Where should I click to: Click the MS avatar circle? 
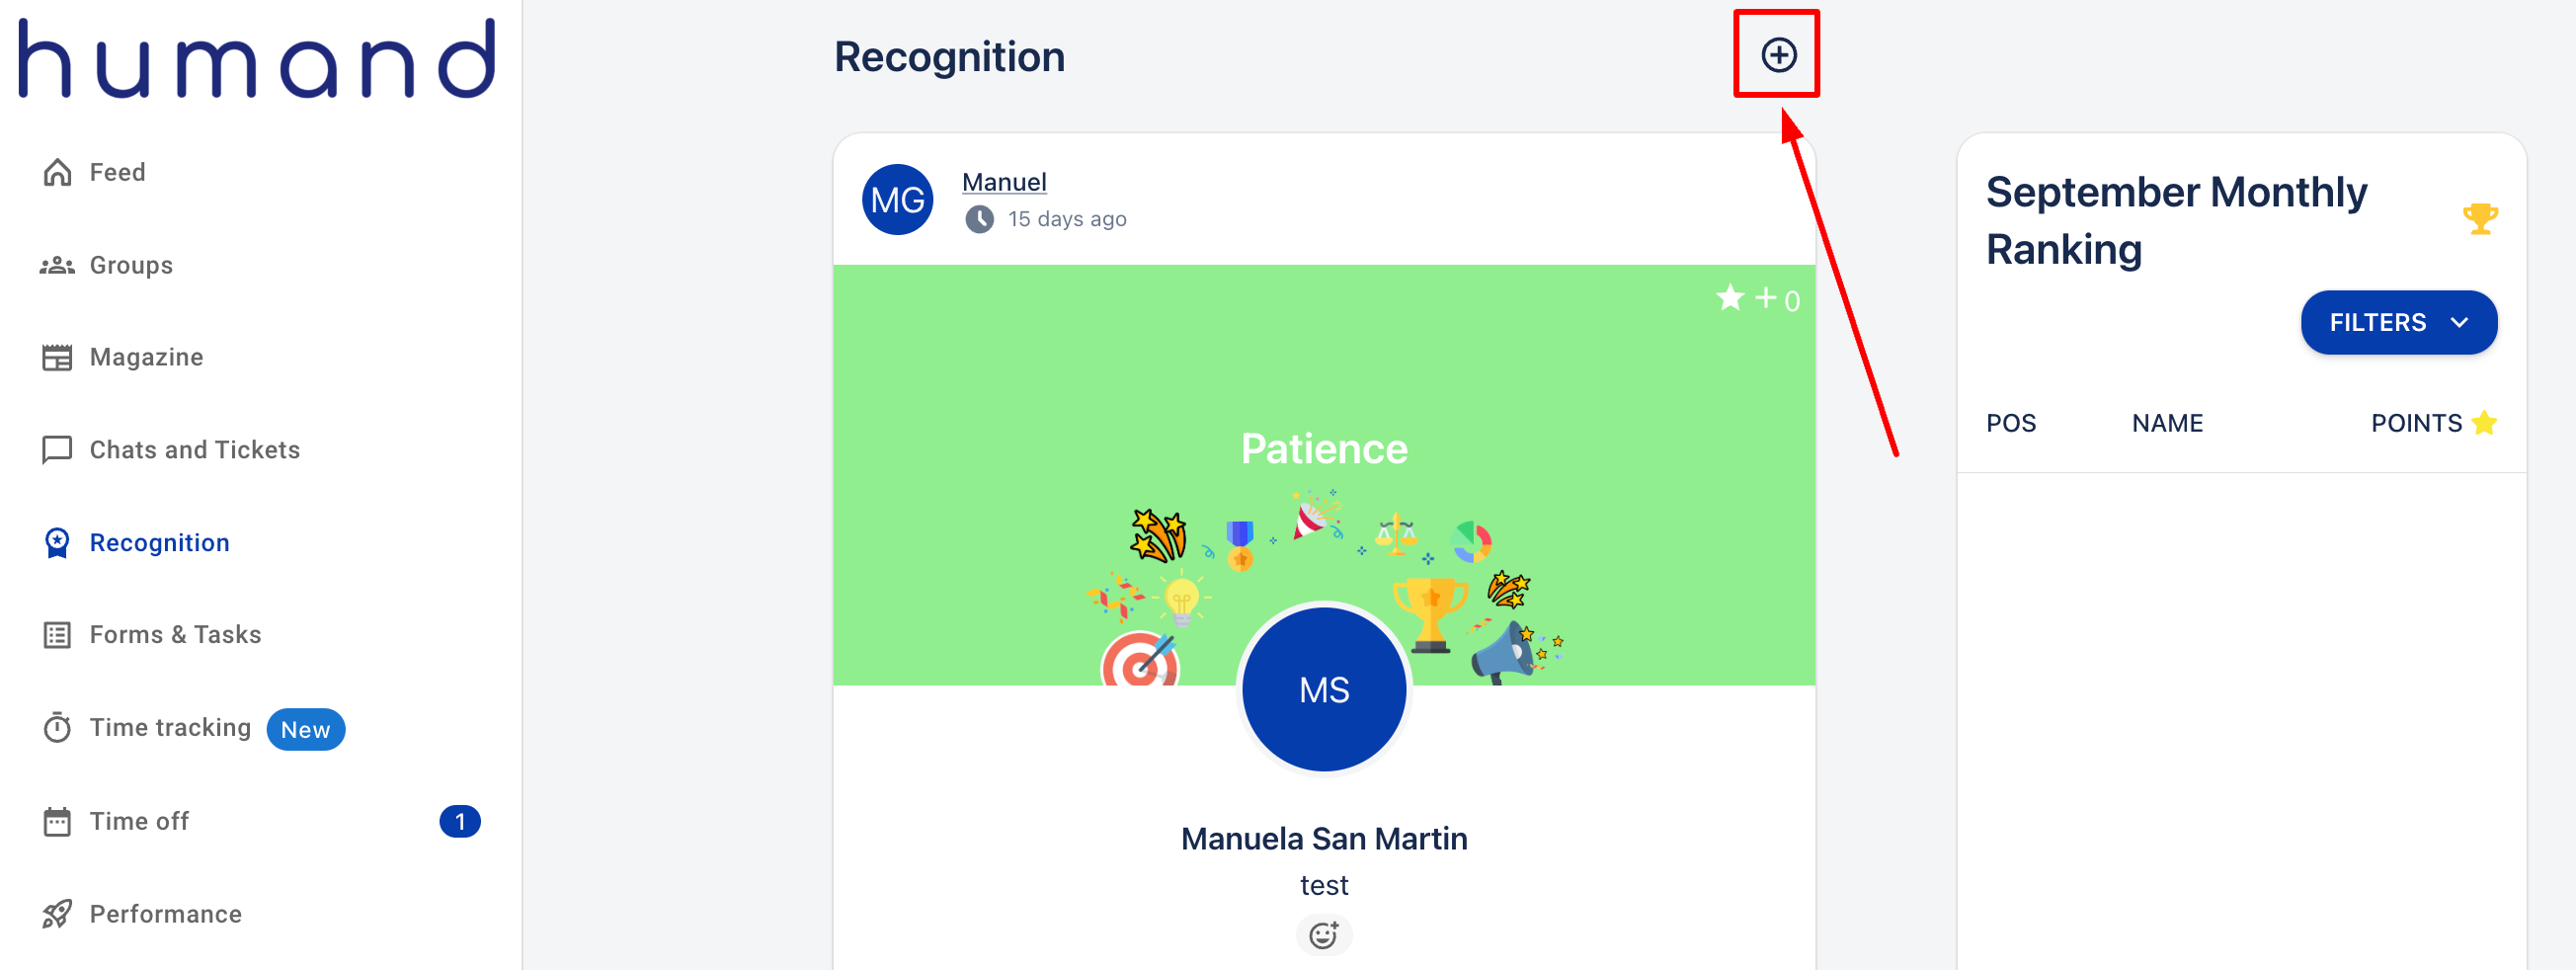[1323, 689]
